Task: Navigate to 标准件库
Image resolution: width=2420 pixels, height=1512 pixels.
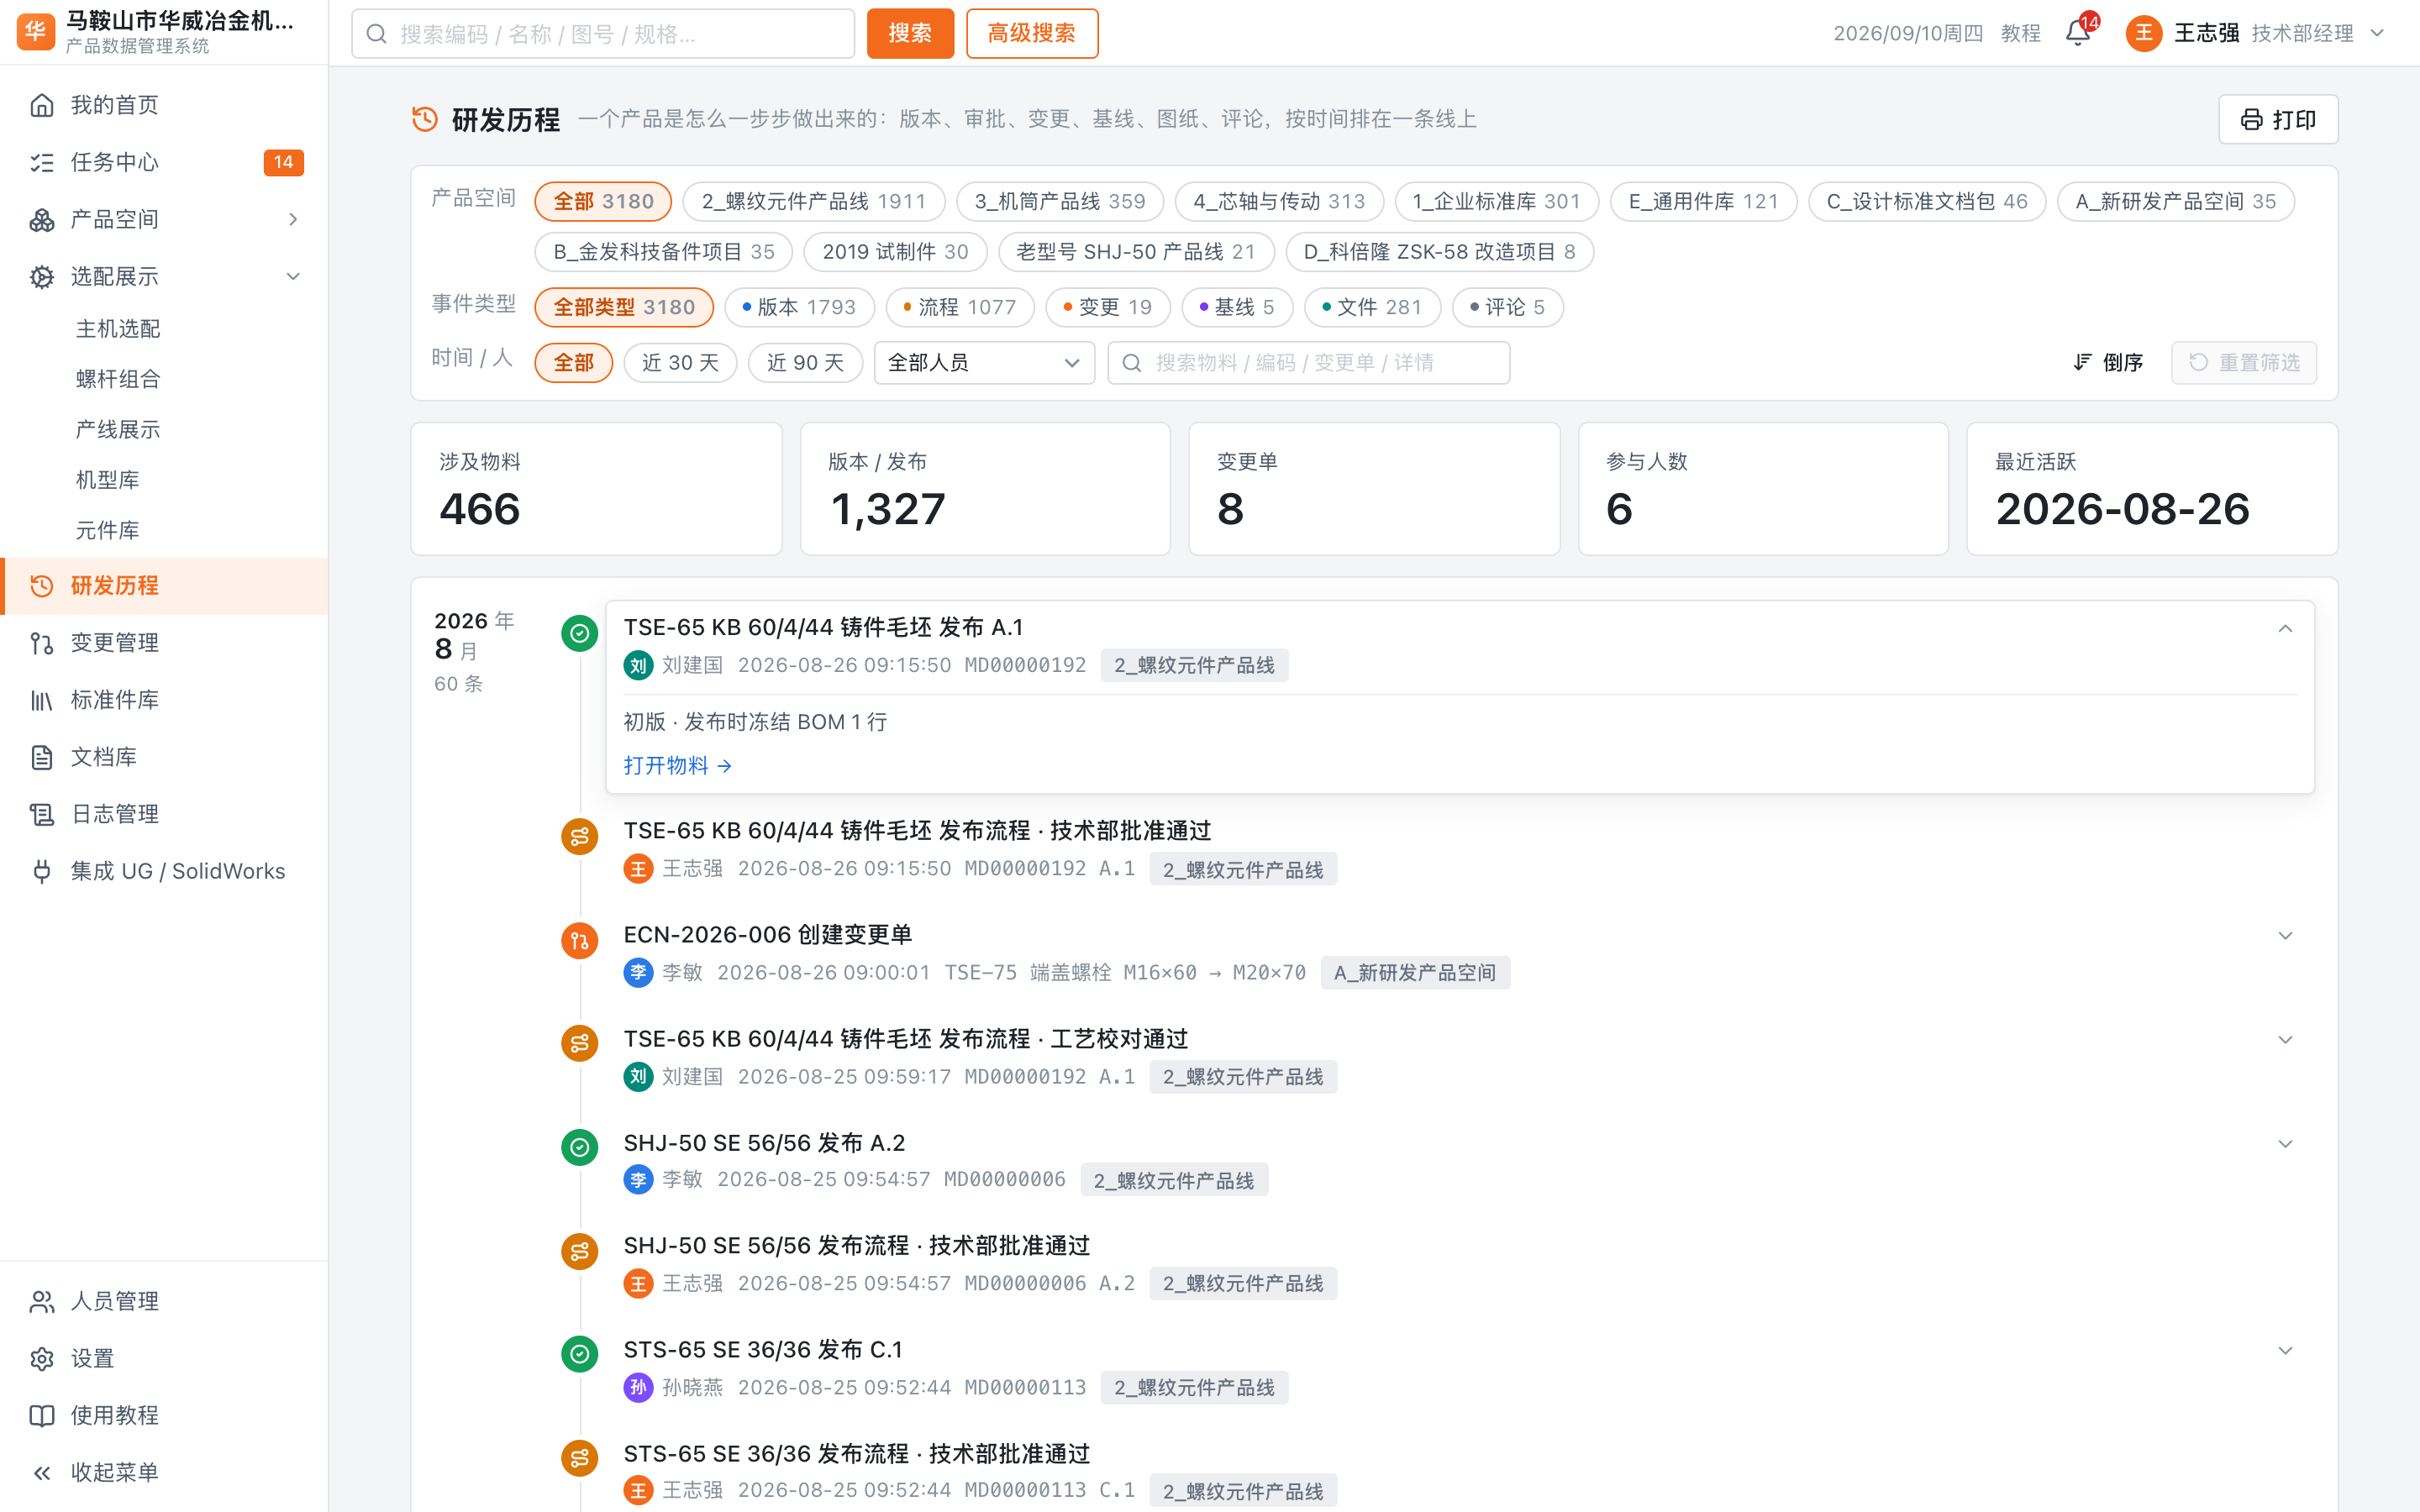Action: pos(164,699)
